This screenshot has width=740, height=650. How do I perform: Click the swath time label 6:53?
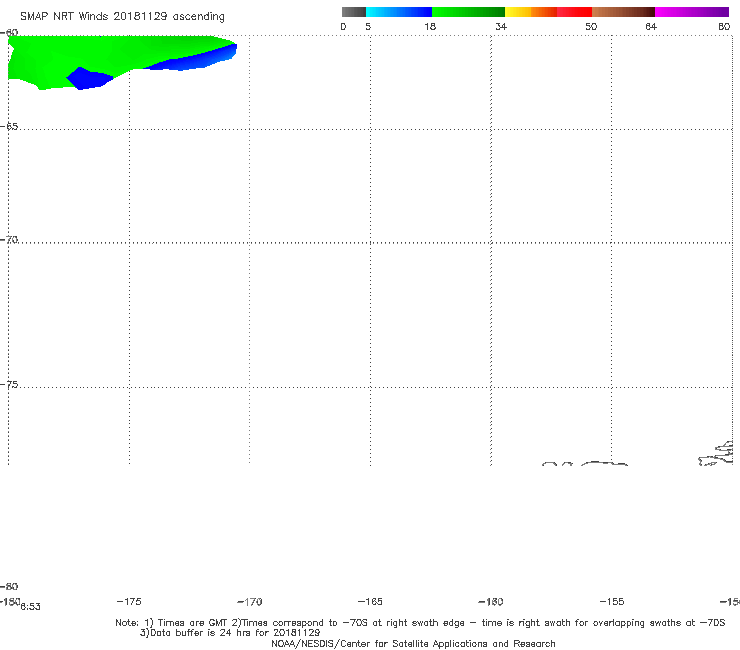30,607
